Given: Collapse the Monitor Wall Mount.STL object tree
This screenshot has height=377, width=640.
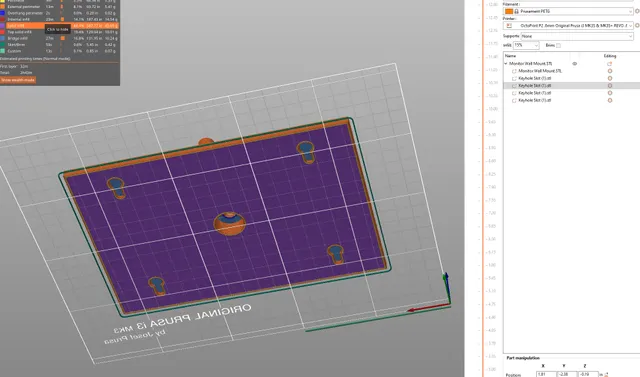Looking at the screenshot, I should (506, 64).
